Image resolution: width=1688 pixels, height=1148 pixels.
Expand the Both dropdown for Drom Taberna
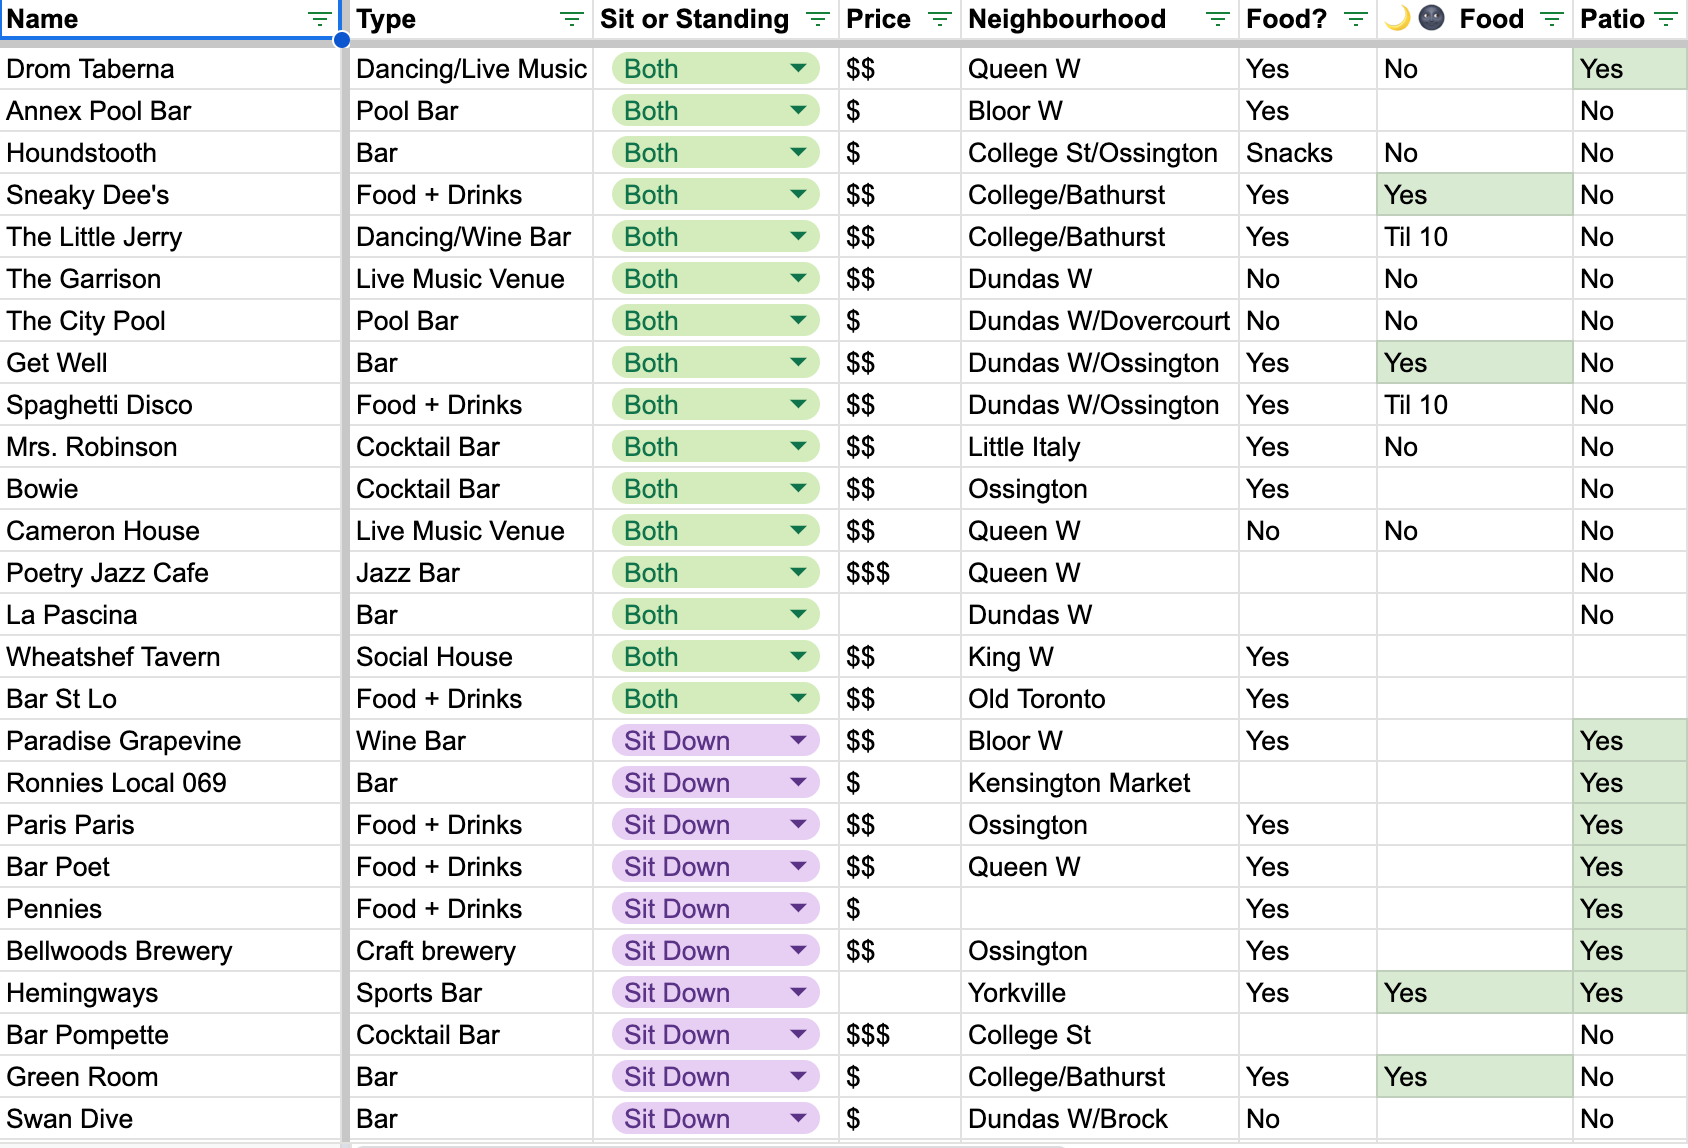coord(798,69)
